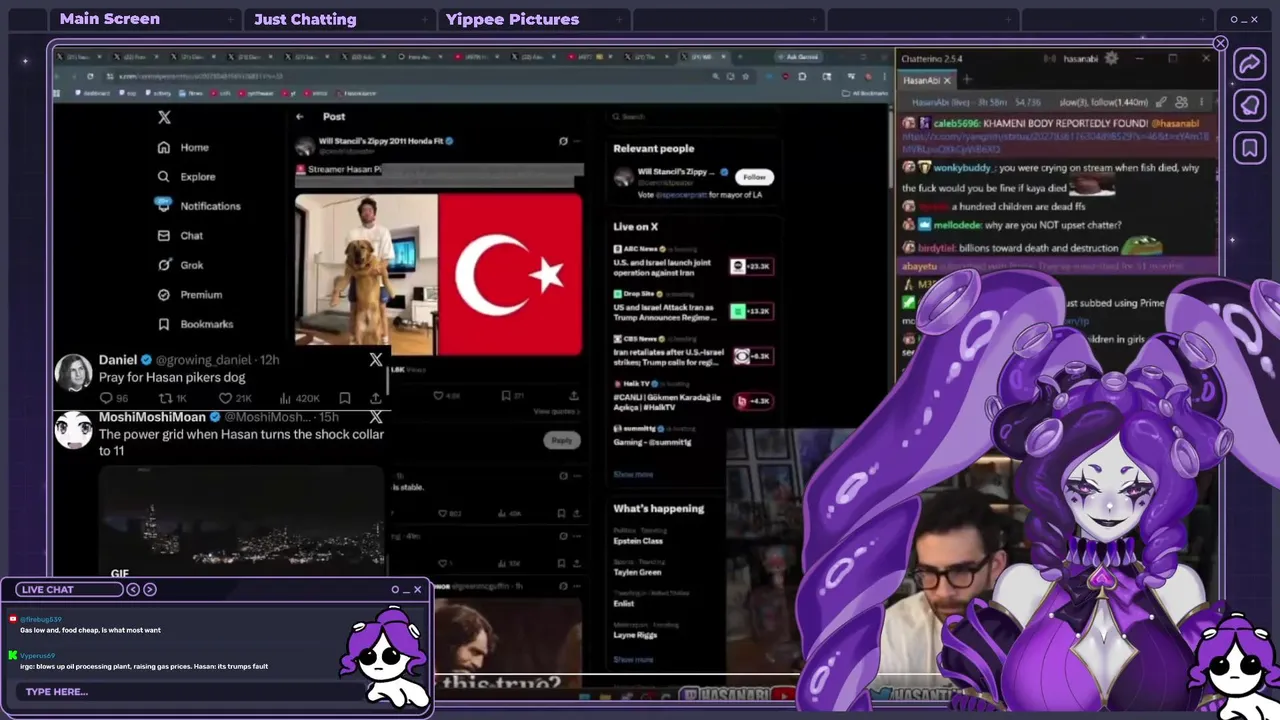Click the dog and flag tweet image
The height and width of the screenshot is (720, 1280).
(x=438, y=275)
